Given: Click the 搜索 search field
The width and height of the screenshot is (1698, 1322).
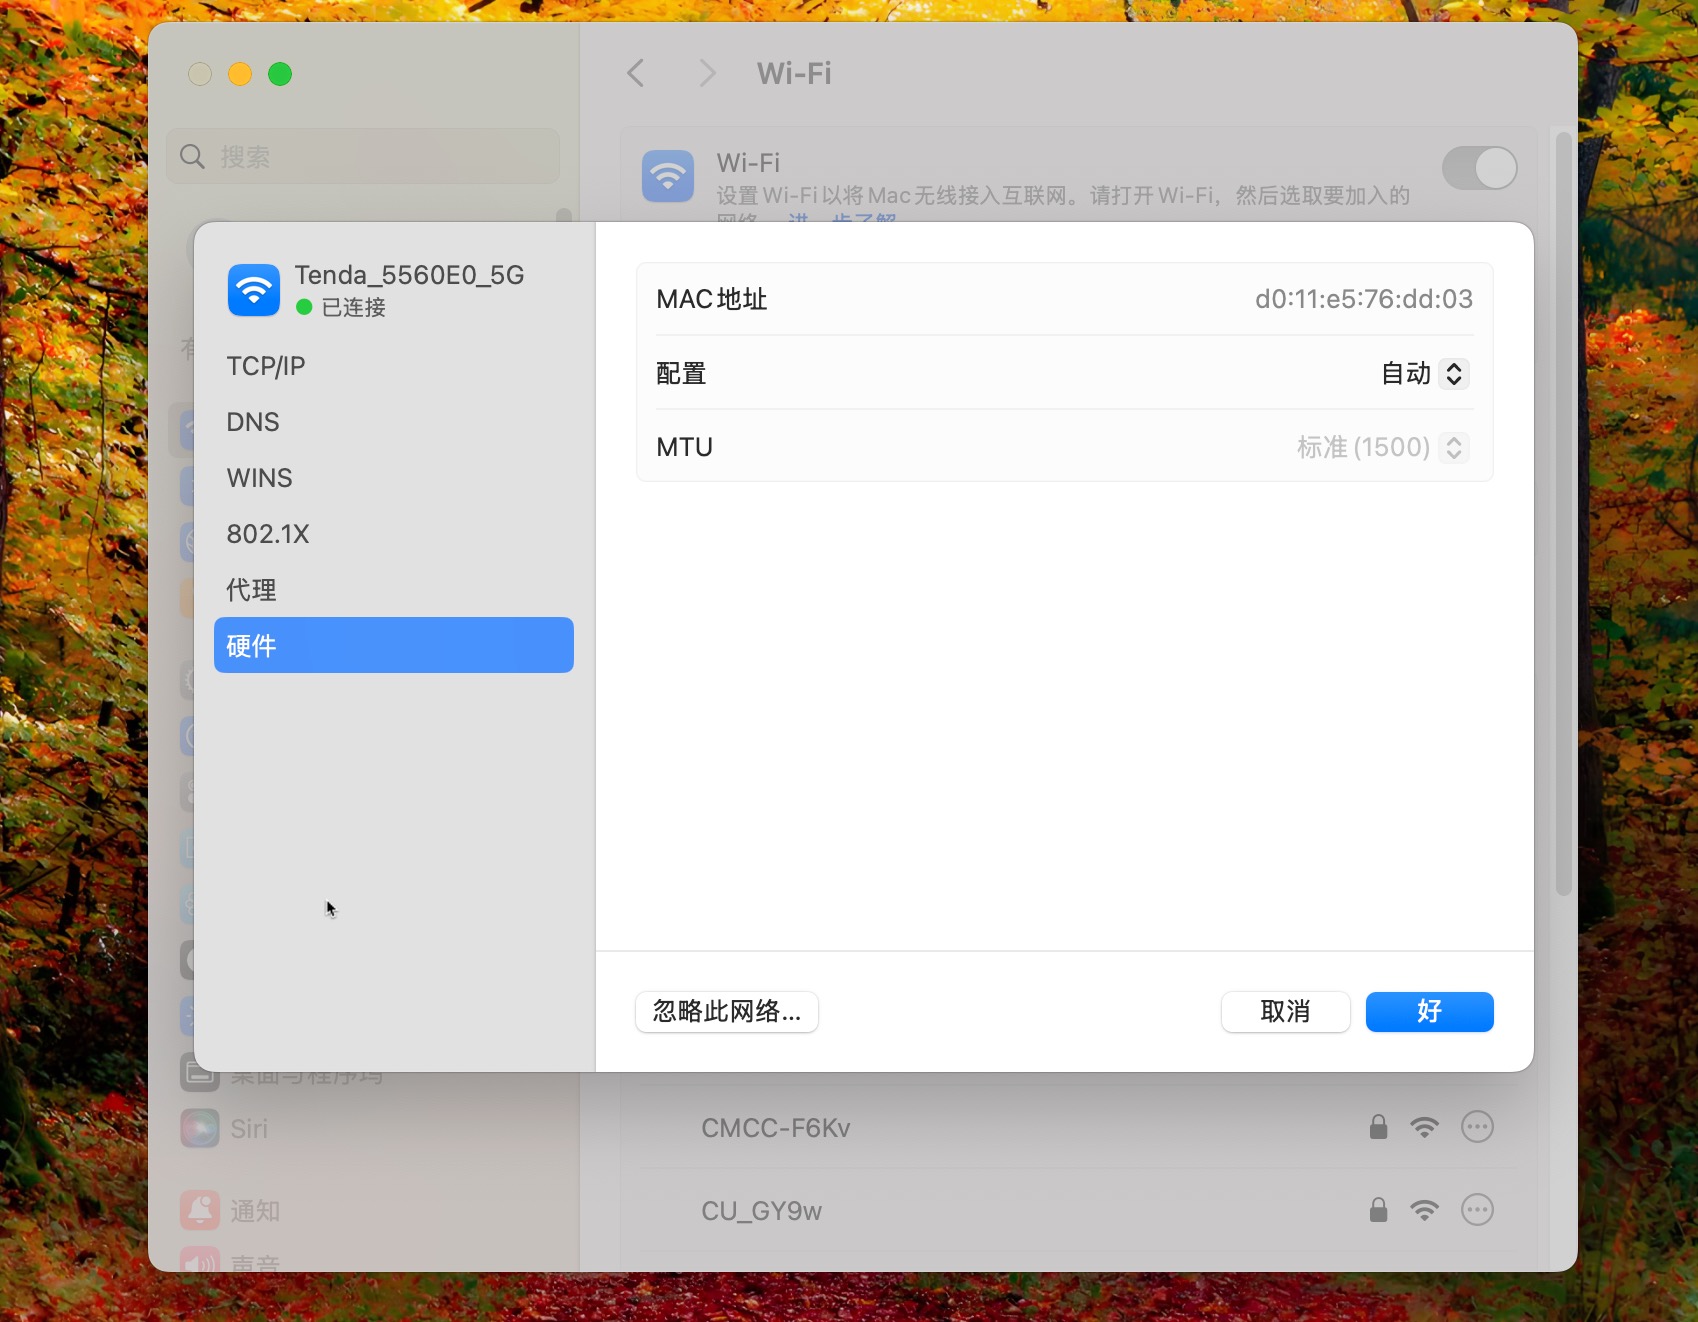Looking at the screenshot, I should [363, 157].
